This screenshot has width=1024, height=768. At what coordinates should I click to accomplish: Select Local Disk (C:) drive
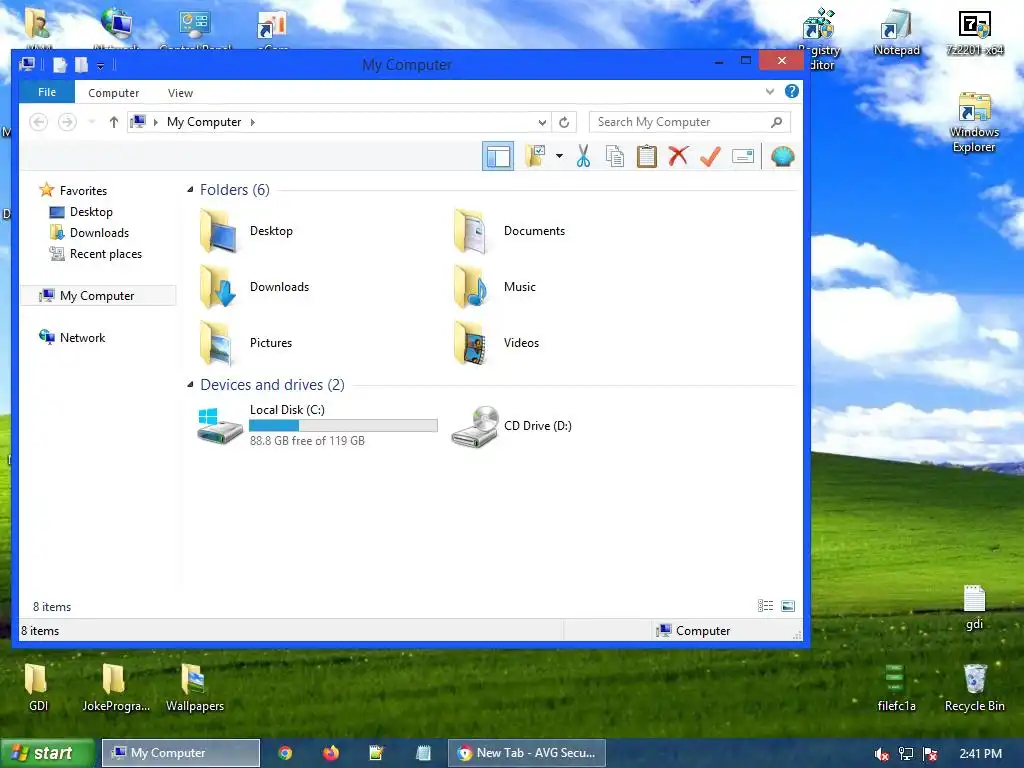[x=317, y=425]
